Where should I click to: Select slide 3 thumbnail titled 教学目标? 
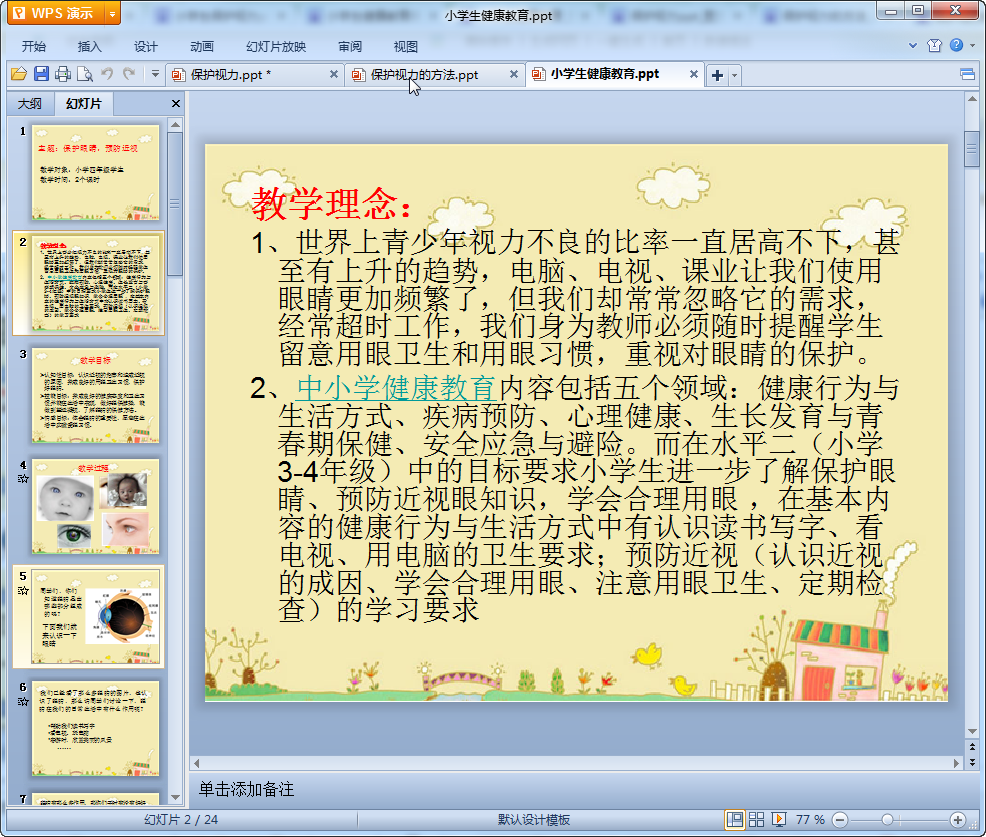point(96,396)
